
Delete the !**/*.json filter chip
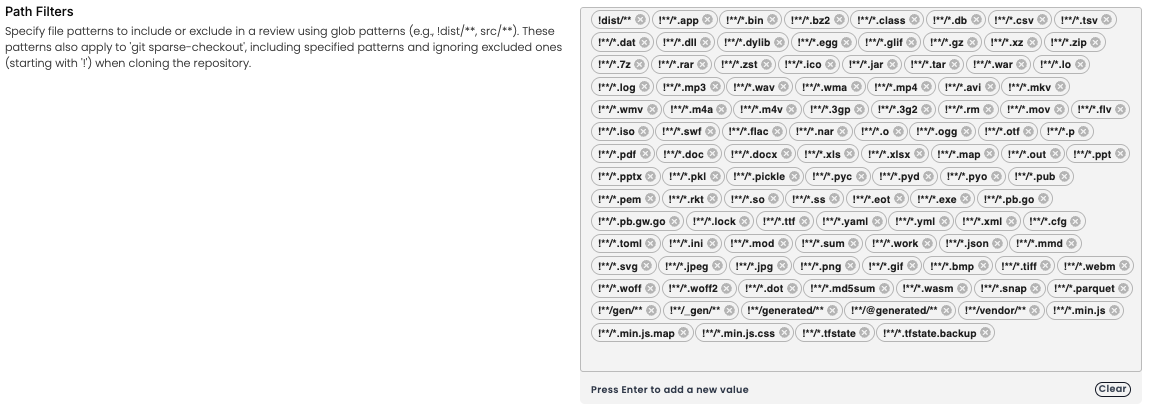pos(999,243)
